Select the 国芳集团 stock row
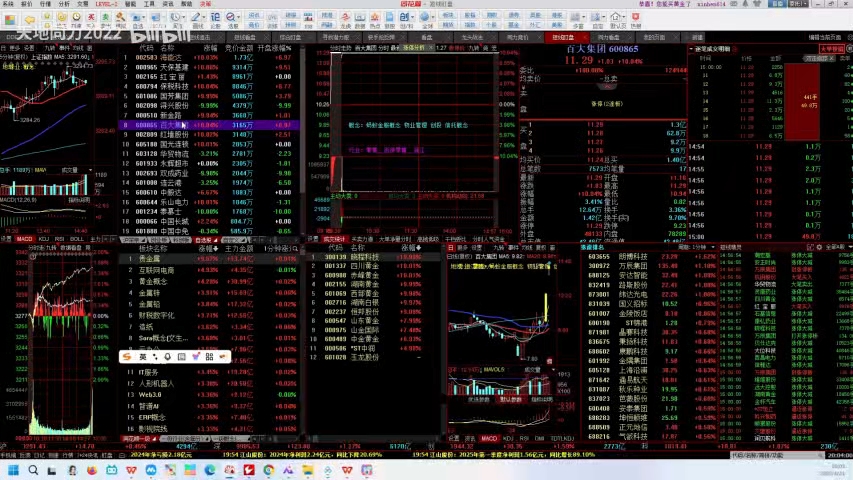This screenshot has height=480, width=853. (x=208, y=96)
